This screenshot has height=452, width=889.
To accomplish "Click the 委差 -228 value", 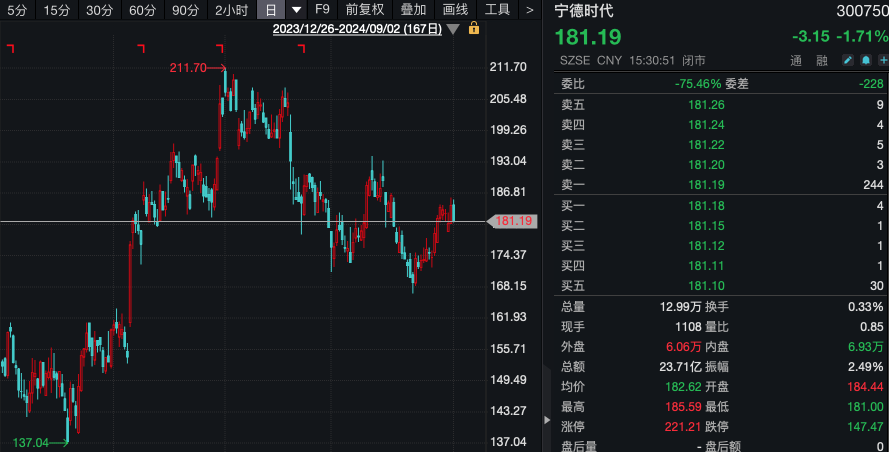I will pos(871,84).
